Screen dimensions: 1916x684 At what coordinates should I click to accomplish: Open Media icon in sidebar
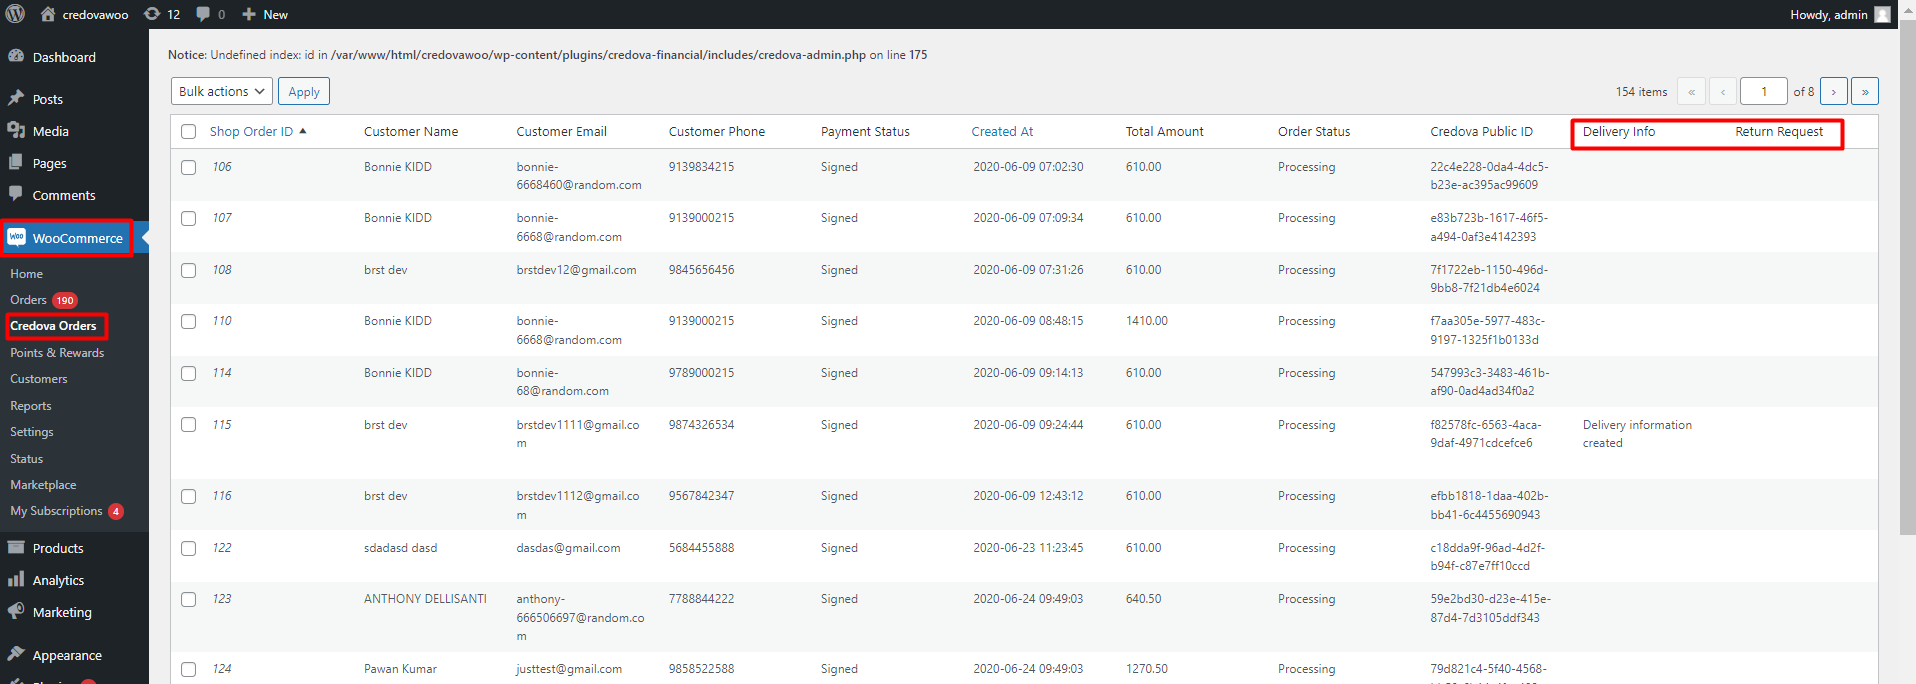coord(16,130)
